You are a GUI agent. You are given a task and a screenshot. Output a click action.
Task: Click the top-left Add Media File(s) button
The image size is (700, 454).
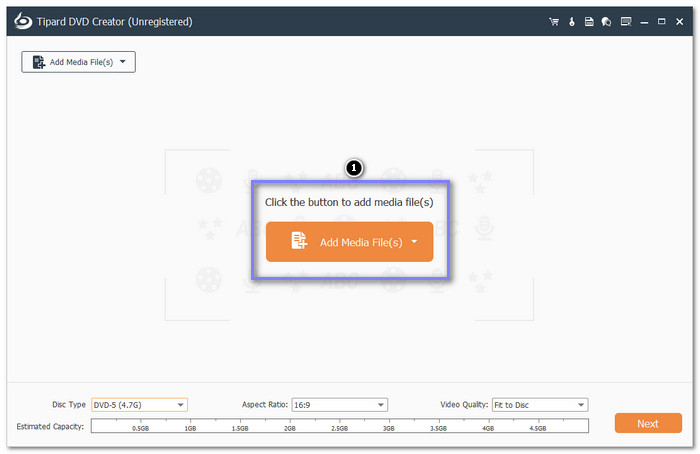click(x=79, y=62)
